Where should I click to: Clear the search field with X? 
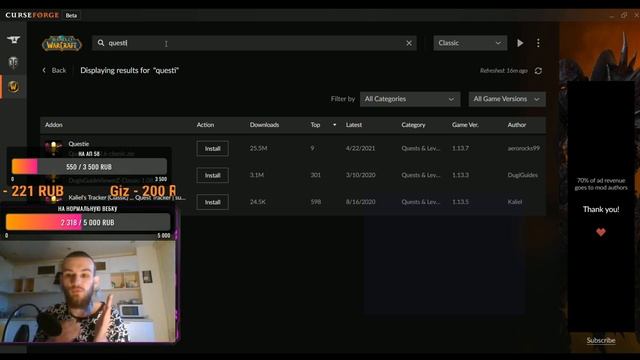point(409,43)
